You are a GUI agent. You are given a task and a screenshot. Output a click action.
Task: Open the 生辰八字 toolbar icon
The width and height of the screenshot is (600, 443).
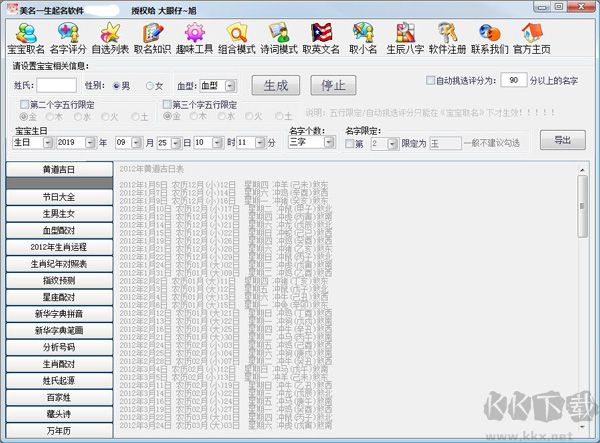[405, 38]
